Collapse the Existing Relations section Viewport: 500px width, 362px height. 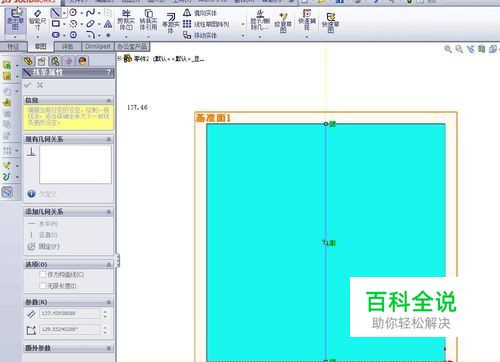coord(108,139)
